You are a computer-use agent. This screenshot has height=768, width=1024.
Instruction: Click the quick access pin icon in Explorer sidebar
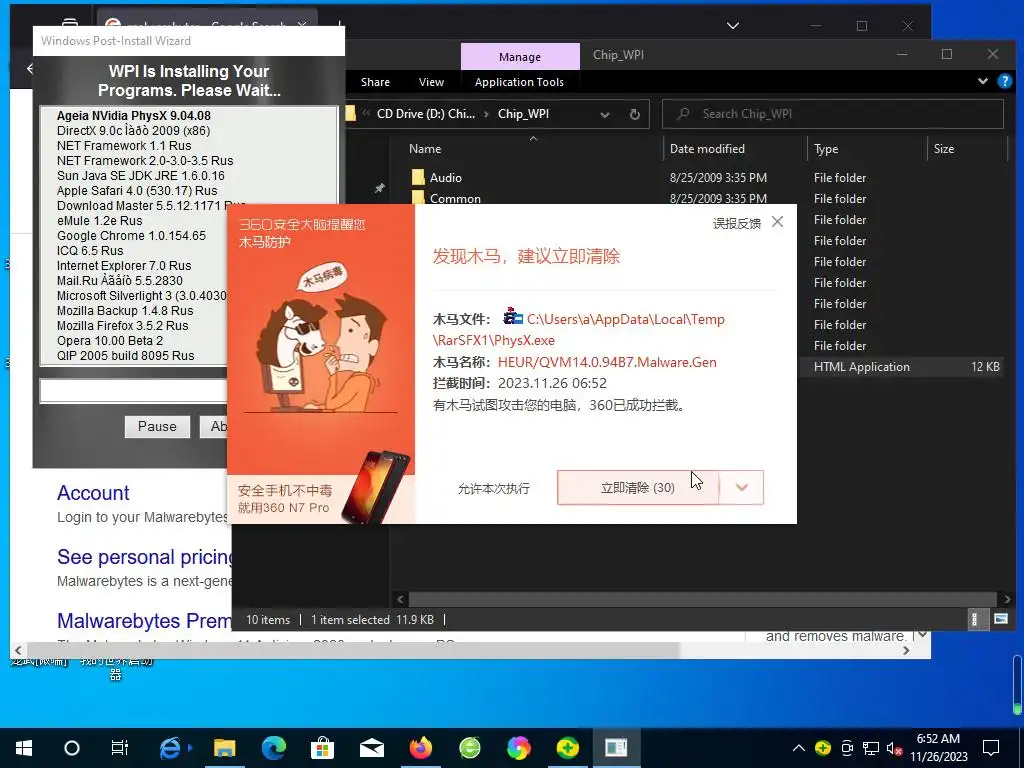click(x=379, y=188)
